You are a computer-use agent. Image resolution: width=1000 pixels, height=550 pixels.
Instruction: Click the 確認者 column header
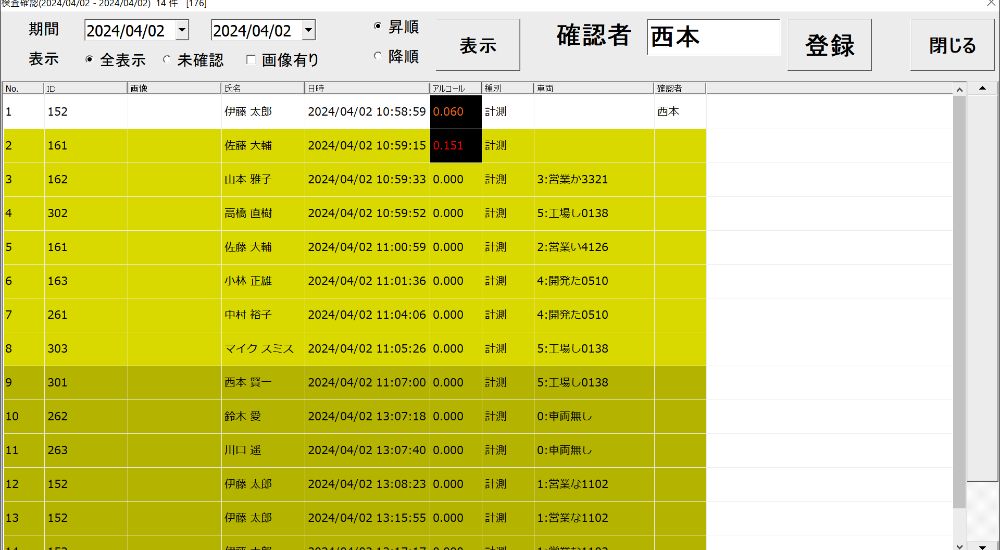tap(680, 89)
